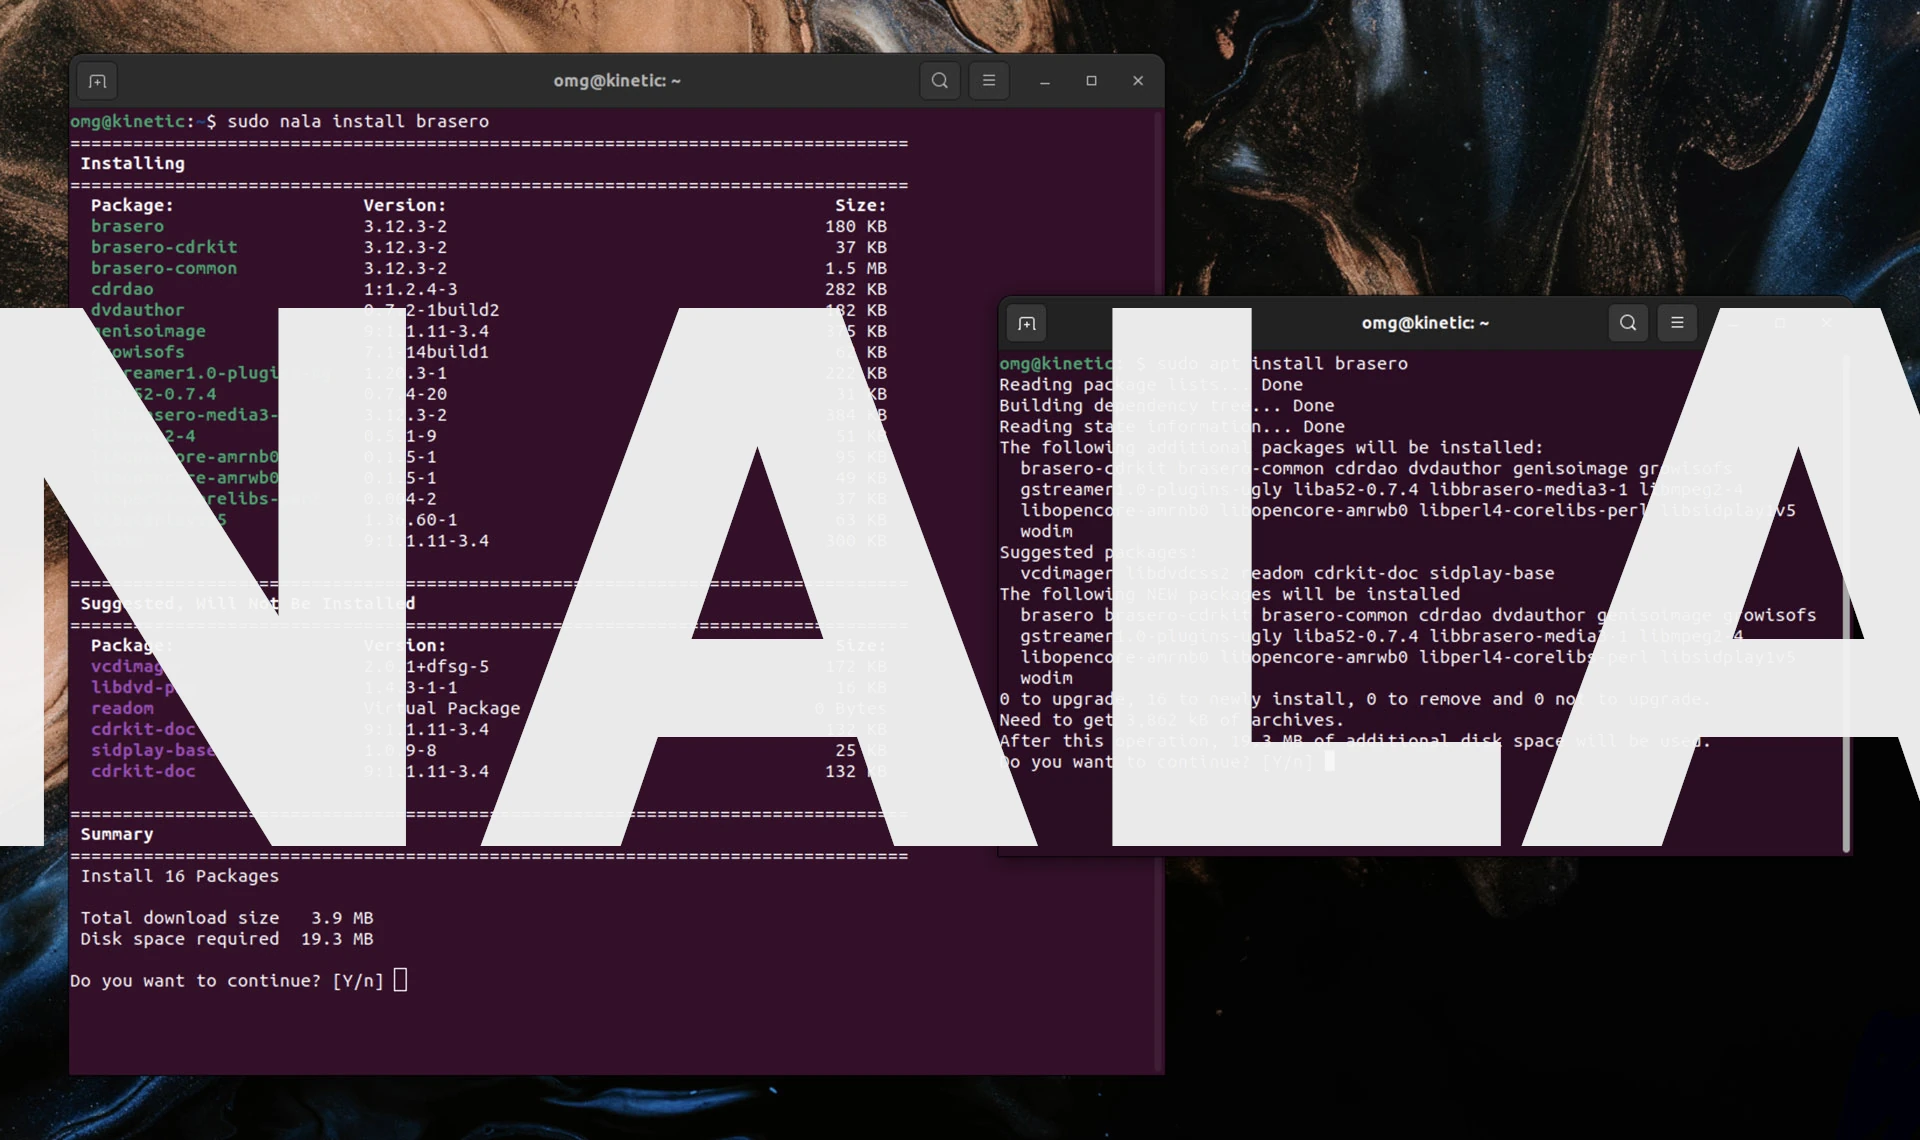
Task: Click 'Install 16 Packages' line
Action: [180, 876]
